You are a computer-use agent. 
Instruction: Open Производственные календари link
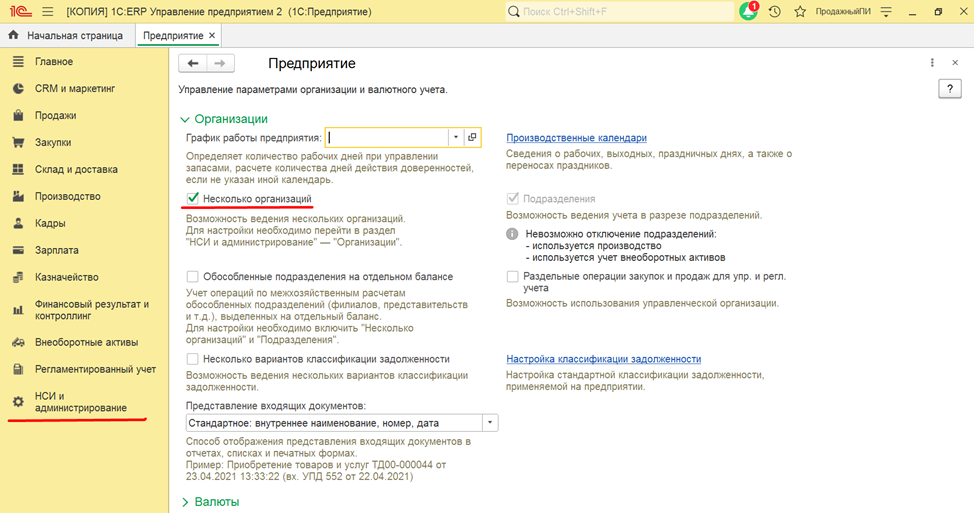pyautogui.click(x=576, y=138)
